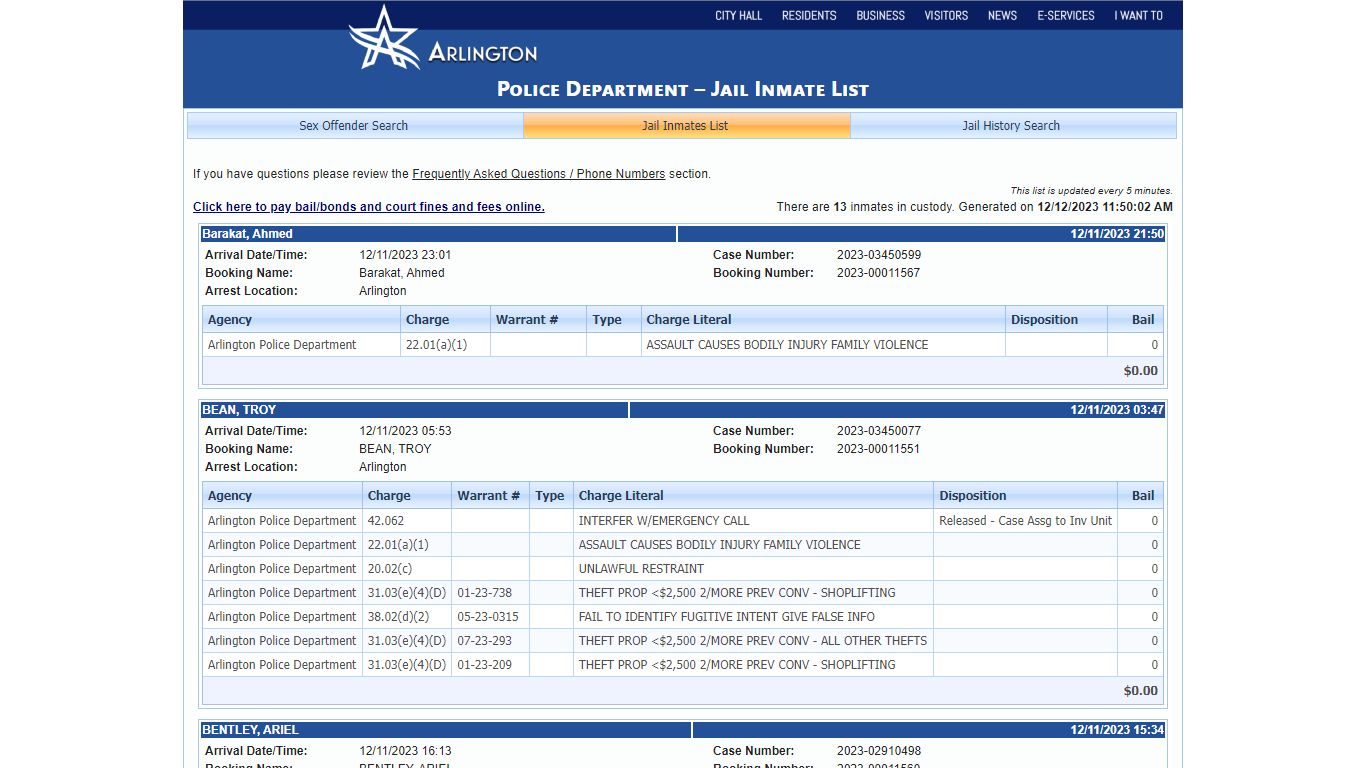Click the Arlington wordmark text
Image resolution: width=1366 pixels, height=768 pixels.
483,53
